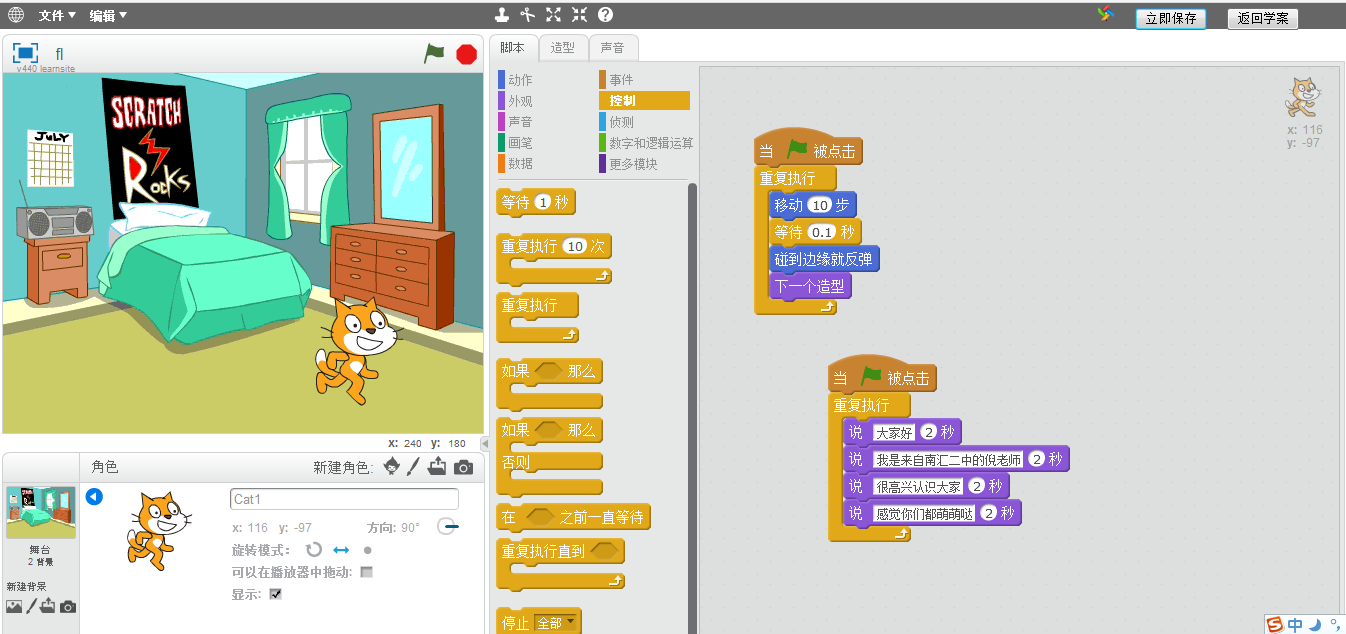Select the scissors delete tool
The width and height of the screenshot is (1346, 634).
[x=528, y=15]
